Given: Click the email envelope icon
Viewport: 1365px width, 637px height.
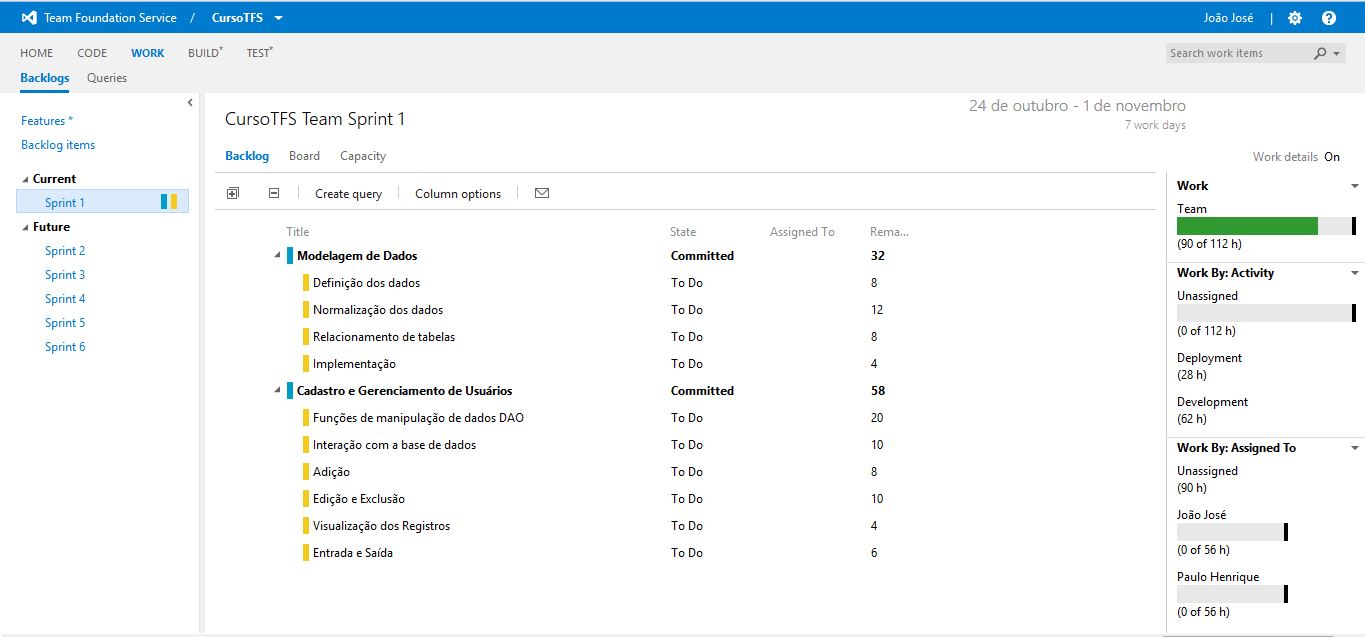Looking at the screenshot, I should point(542,193).
